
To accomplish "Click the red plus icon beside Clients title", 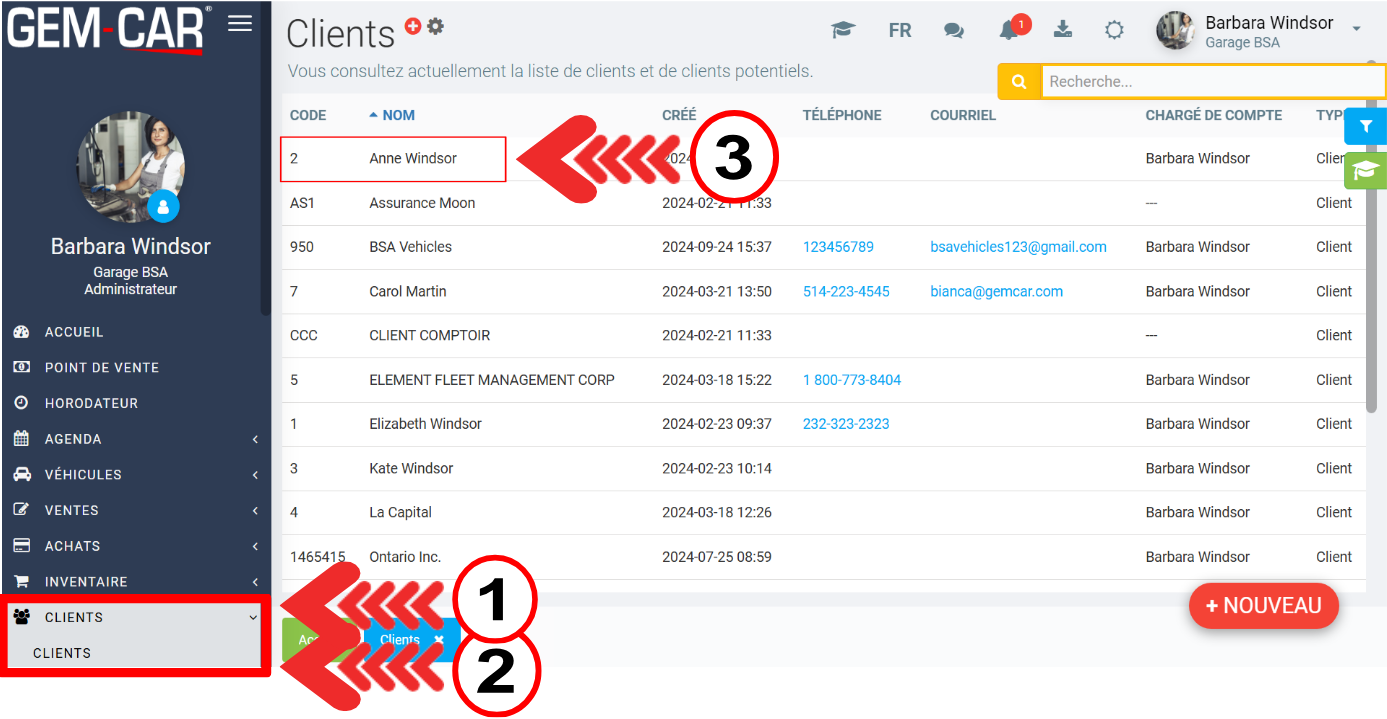I will click(x=413, y=27).
